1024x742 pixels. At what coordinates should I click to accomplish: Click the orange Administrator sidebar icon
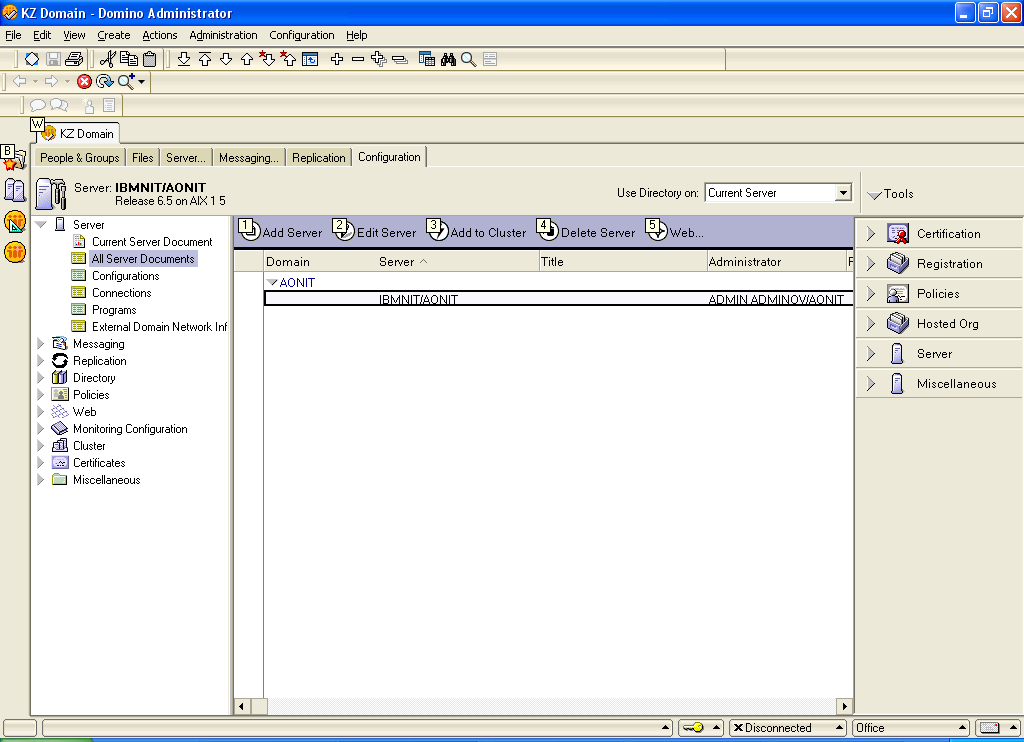14,252
